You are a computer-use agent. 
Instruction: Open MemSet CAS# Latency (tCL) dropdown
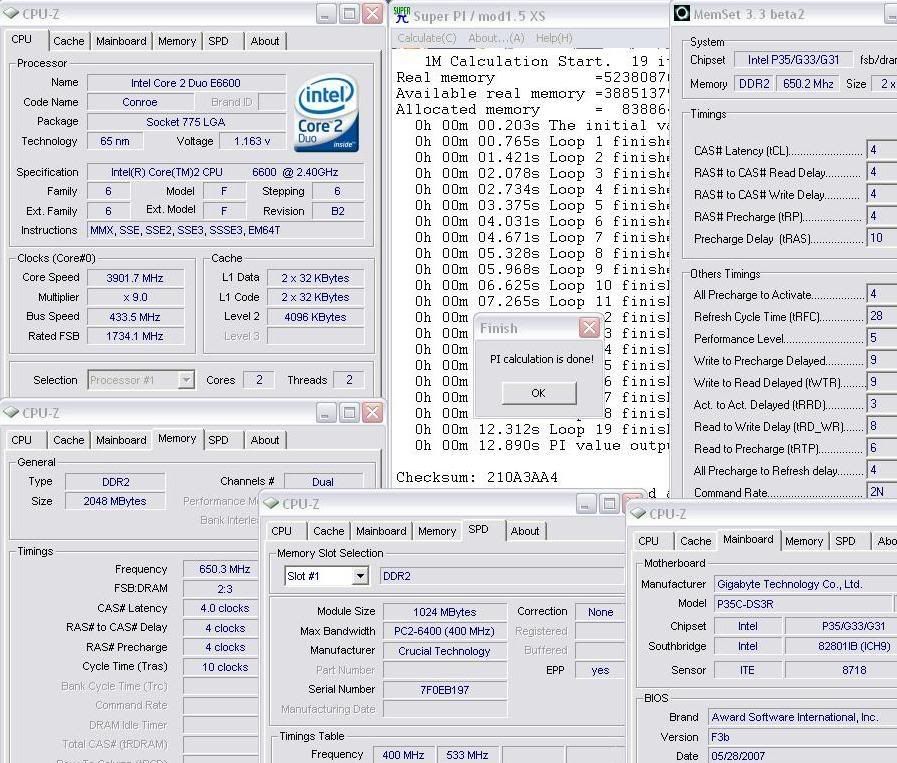(882, 150)
